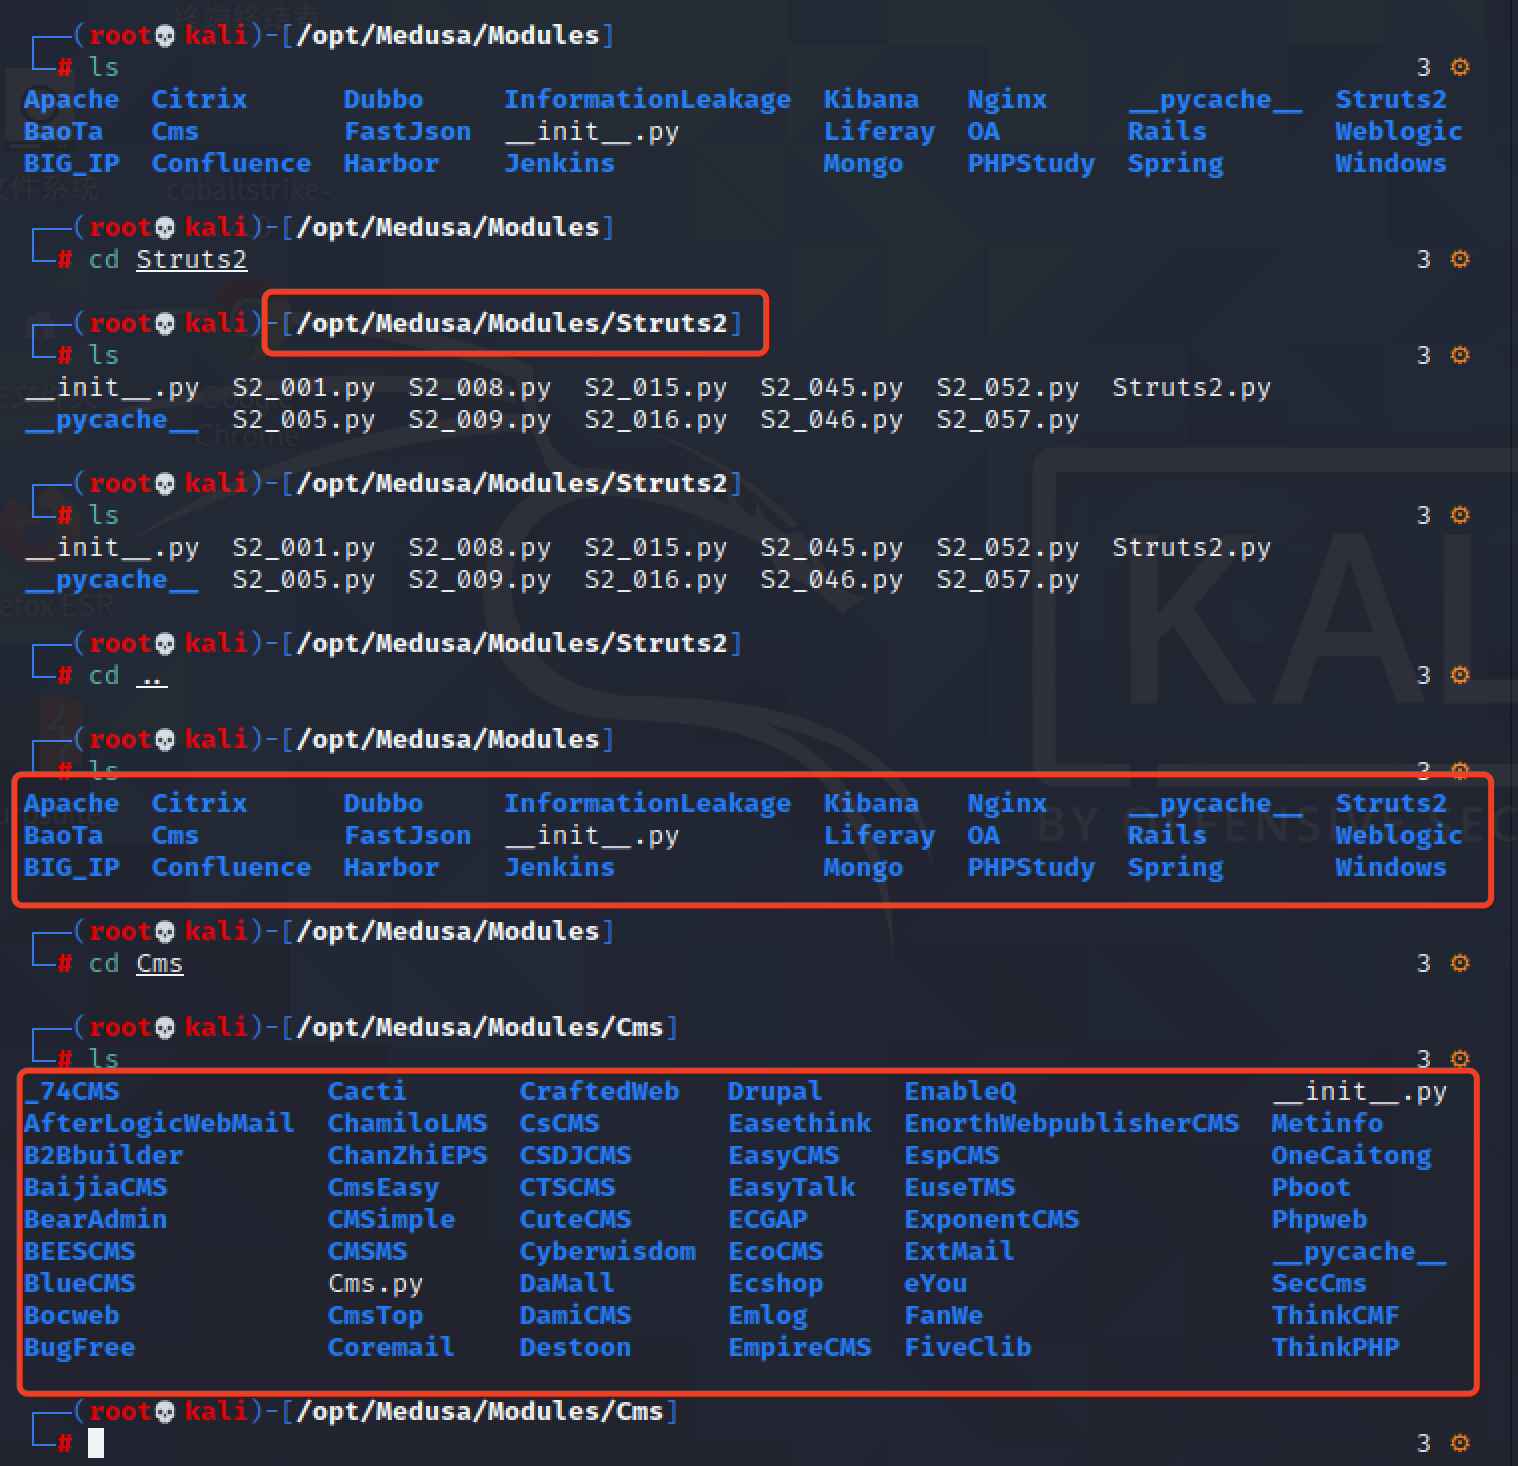Image resolution: width=1518 pixels, height=1466 pixels.
Task: Click the Coremail directory entry
Action: (x=391, y=1348)
